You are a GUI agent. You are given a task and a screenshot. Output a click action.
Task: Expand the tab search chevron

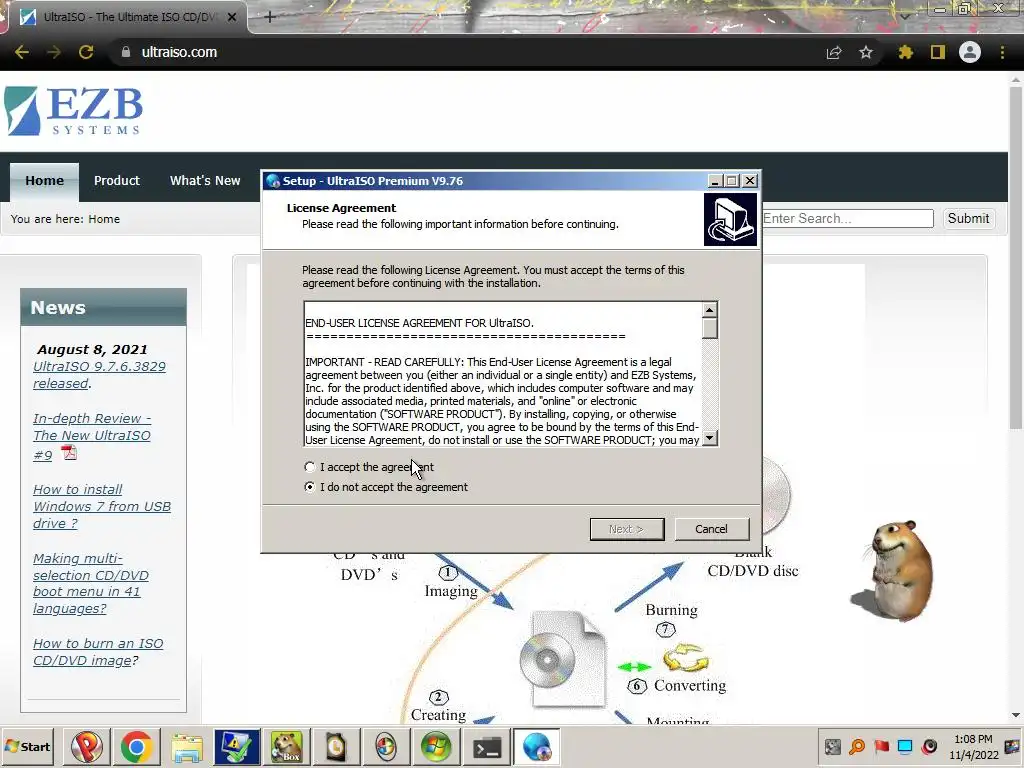(905, 15)
